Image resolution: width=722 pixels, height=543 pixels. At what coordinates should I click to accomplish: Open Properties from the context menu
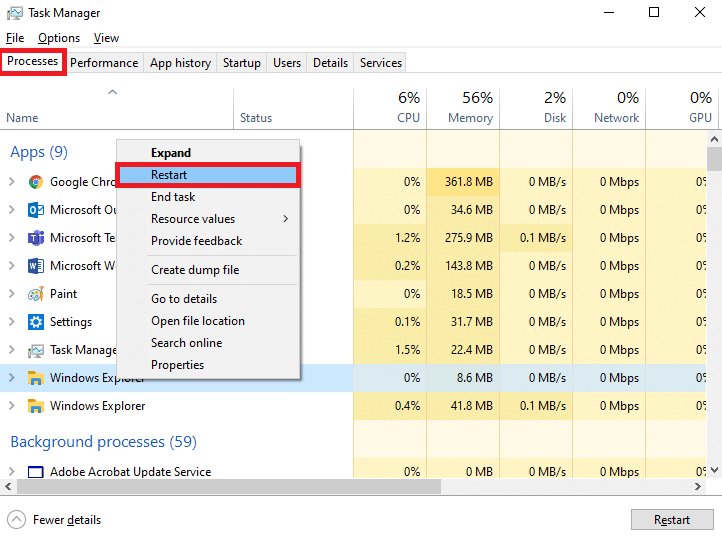[x=208, y=365]
